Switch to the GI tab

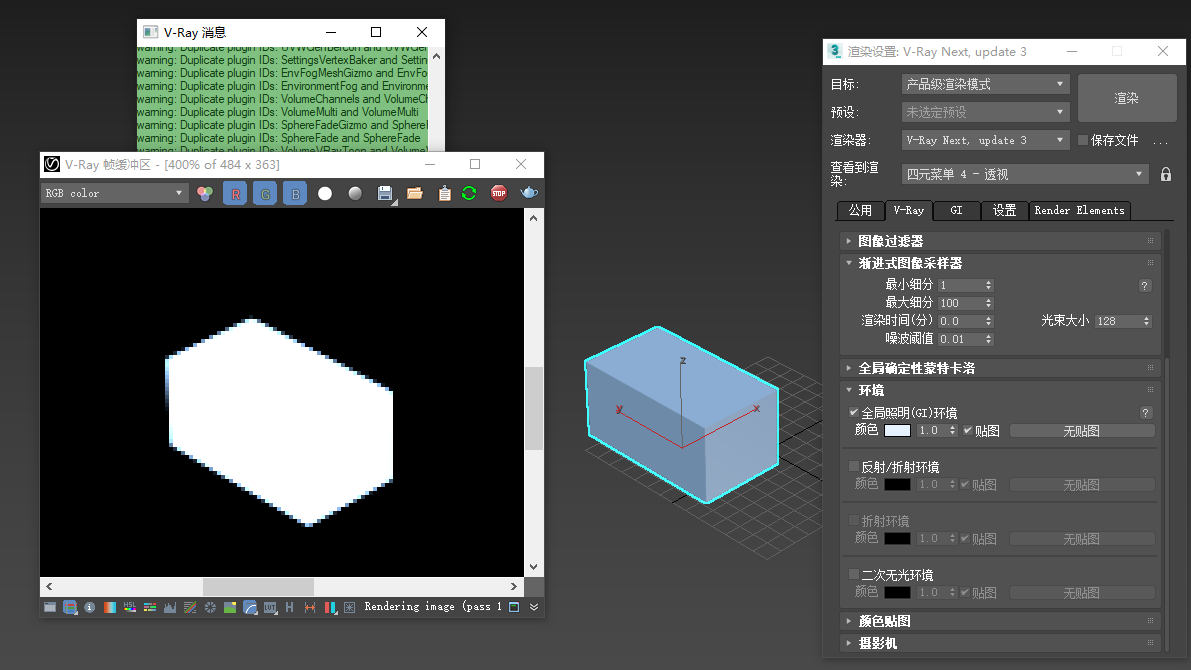(x=956, y=210)
